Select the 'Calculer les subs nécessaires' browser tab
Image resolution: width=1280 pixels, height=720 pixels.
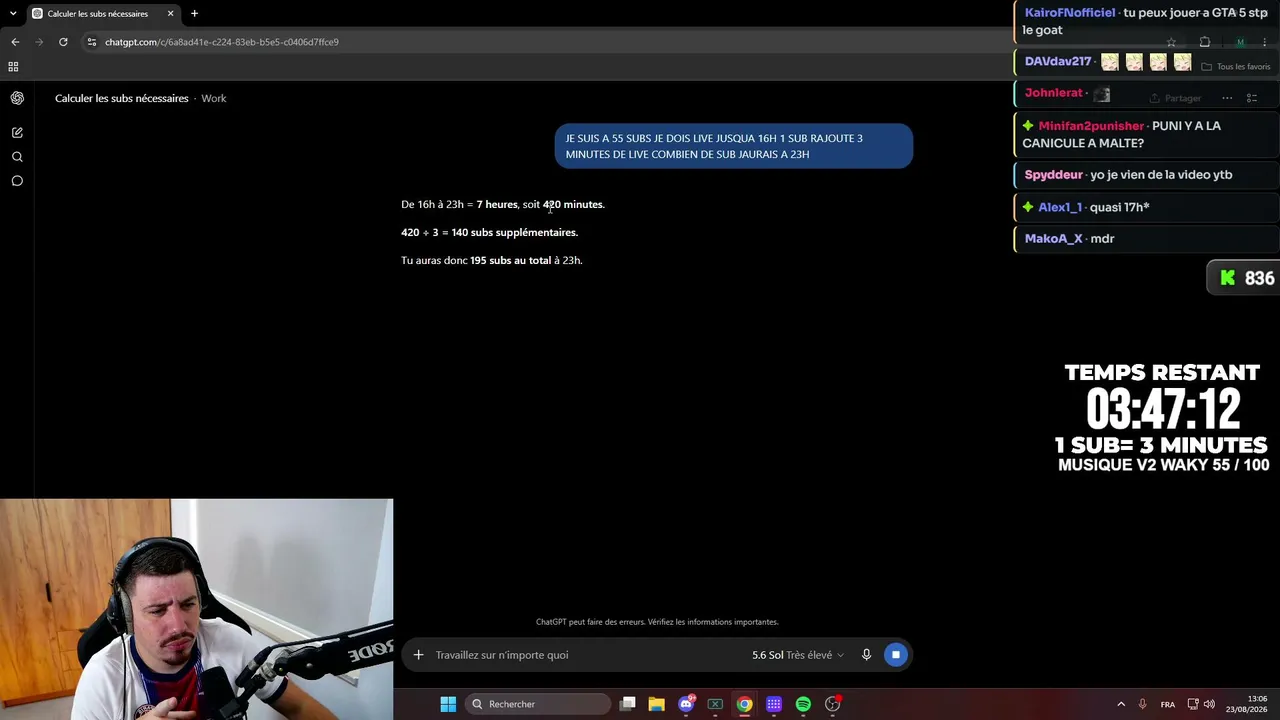point(103,13)
